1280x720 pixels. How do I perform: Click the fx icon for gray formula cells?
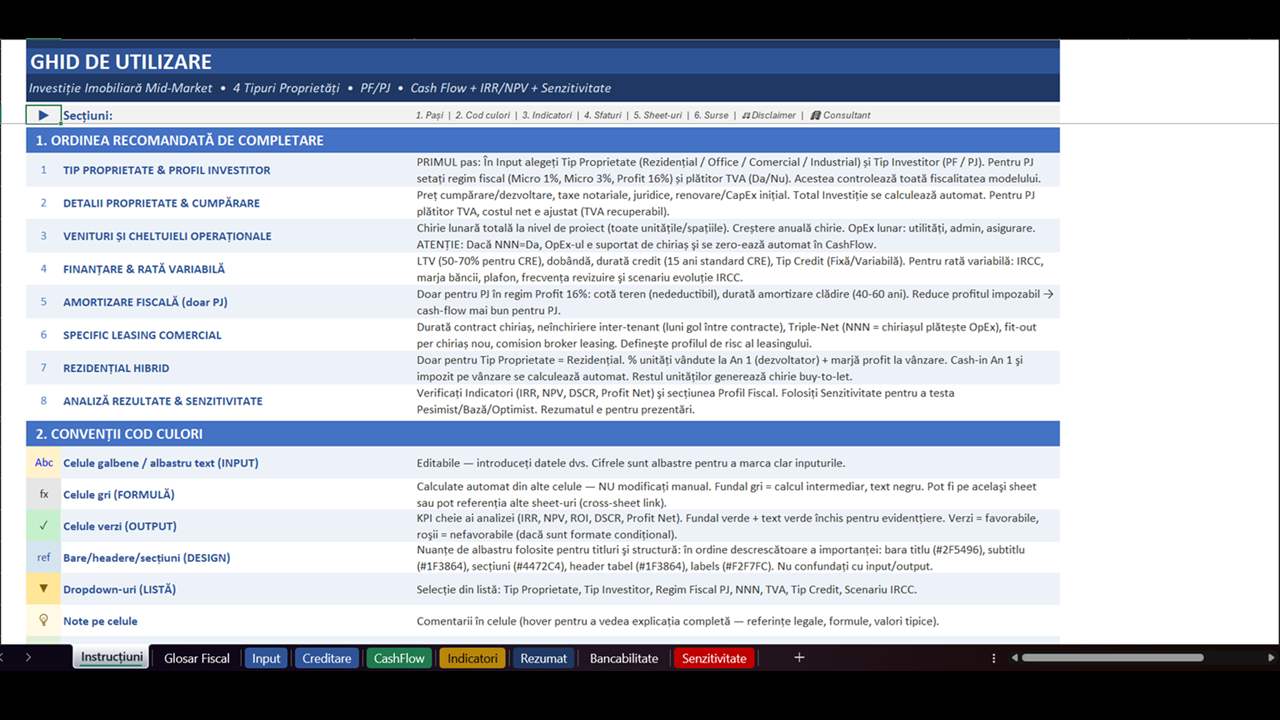[44, 495]
